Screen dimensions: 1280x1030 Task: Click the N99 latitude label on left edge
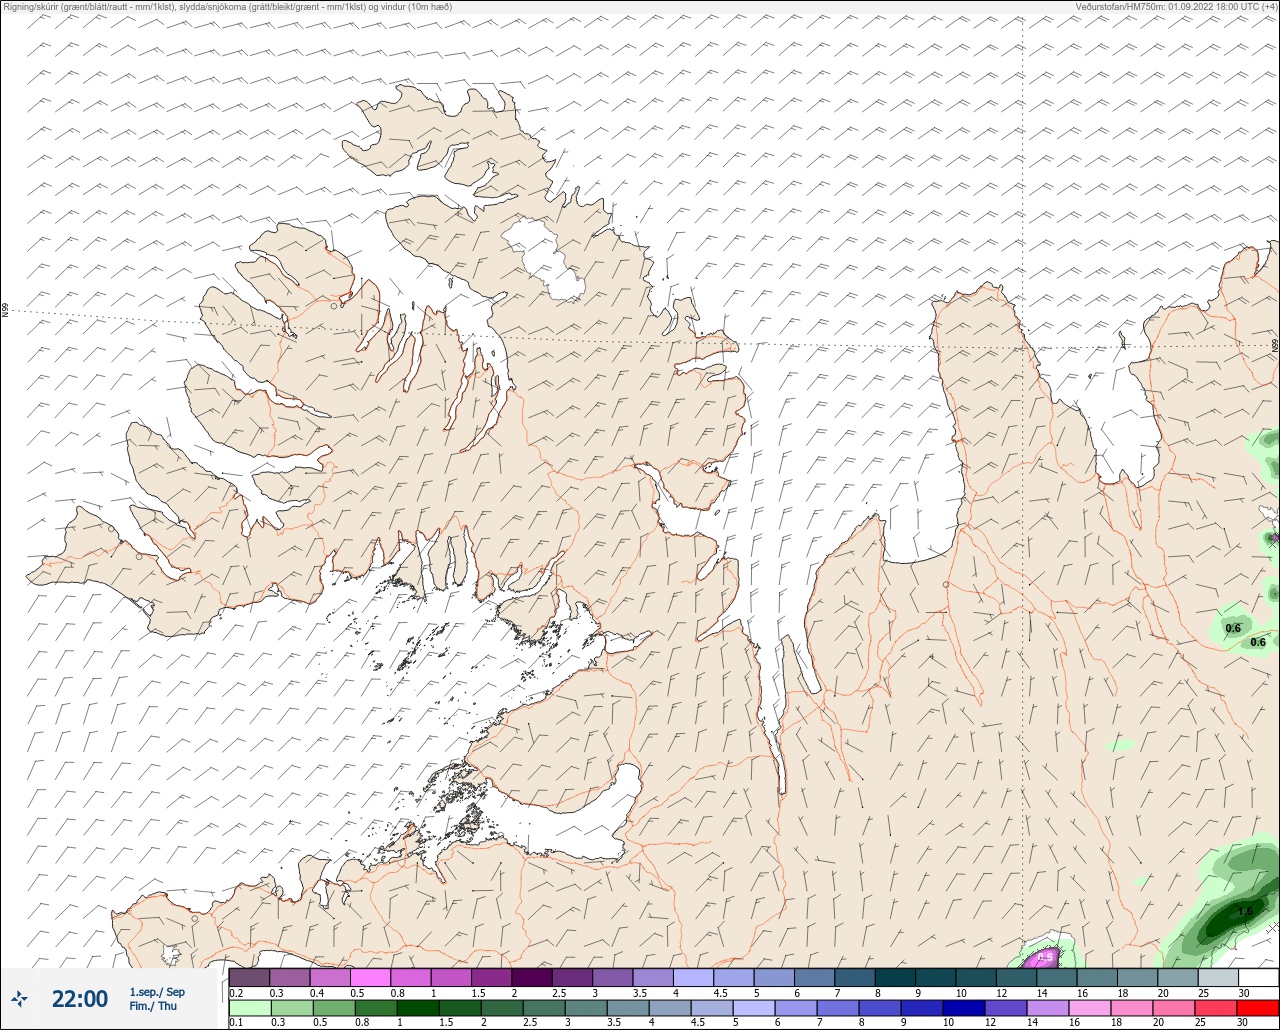(x=5, y=311)
